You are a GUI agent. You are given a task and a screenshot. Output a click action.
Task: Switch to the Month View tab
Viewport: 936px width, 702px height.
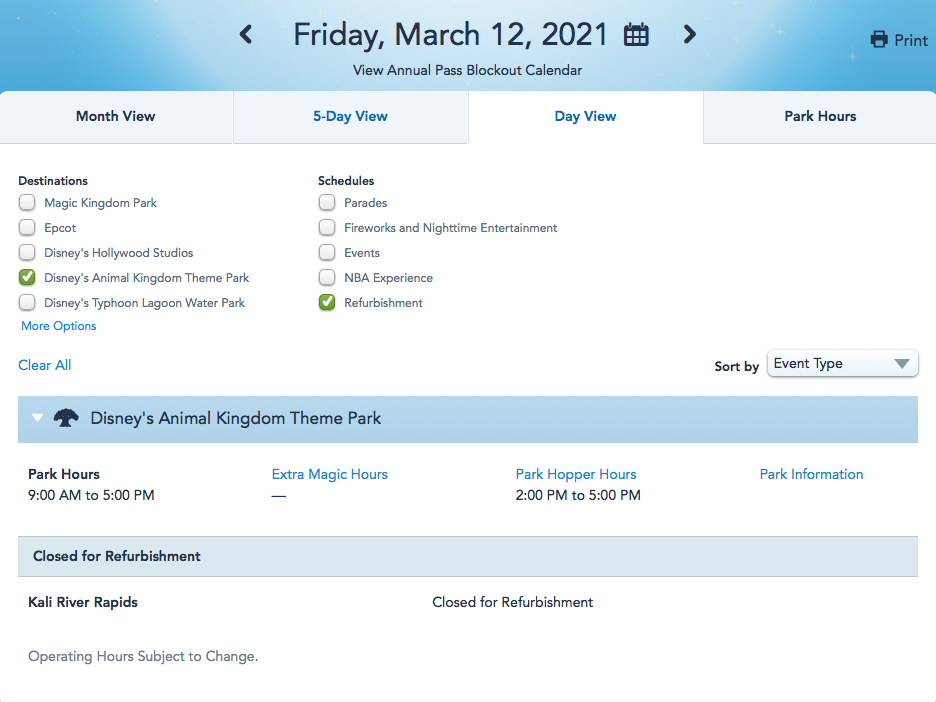tap(116, 116)
